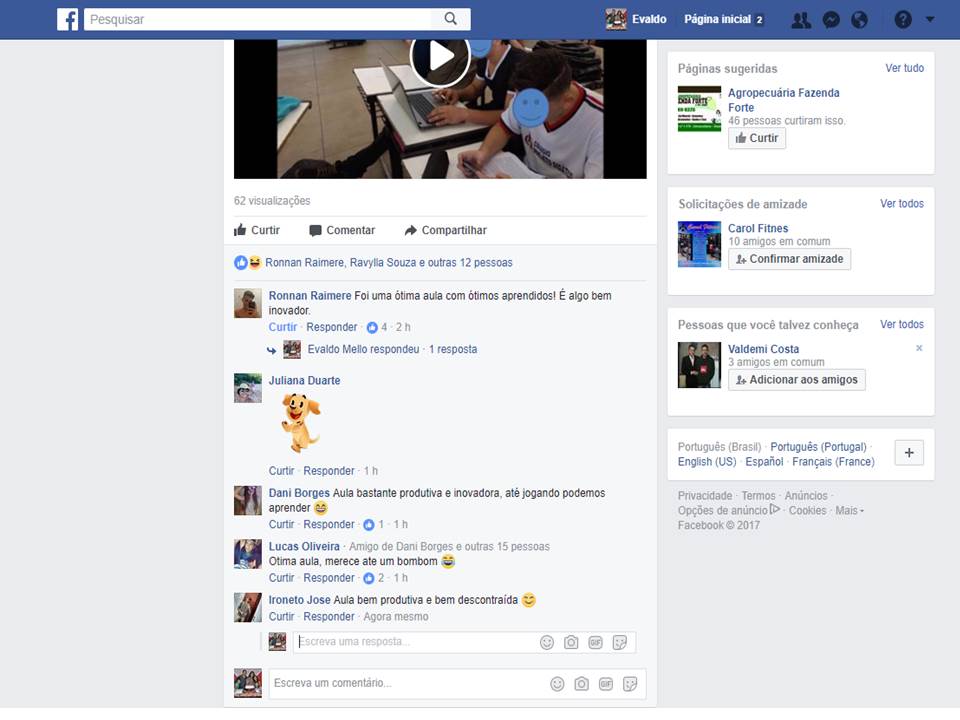Click the search magnifier button
The height and width of the screenshot is (720, 960).
pos(450,19)
